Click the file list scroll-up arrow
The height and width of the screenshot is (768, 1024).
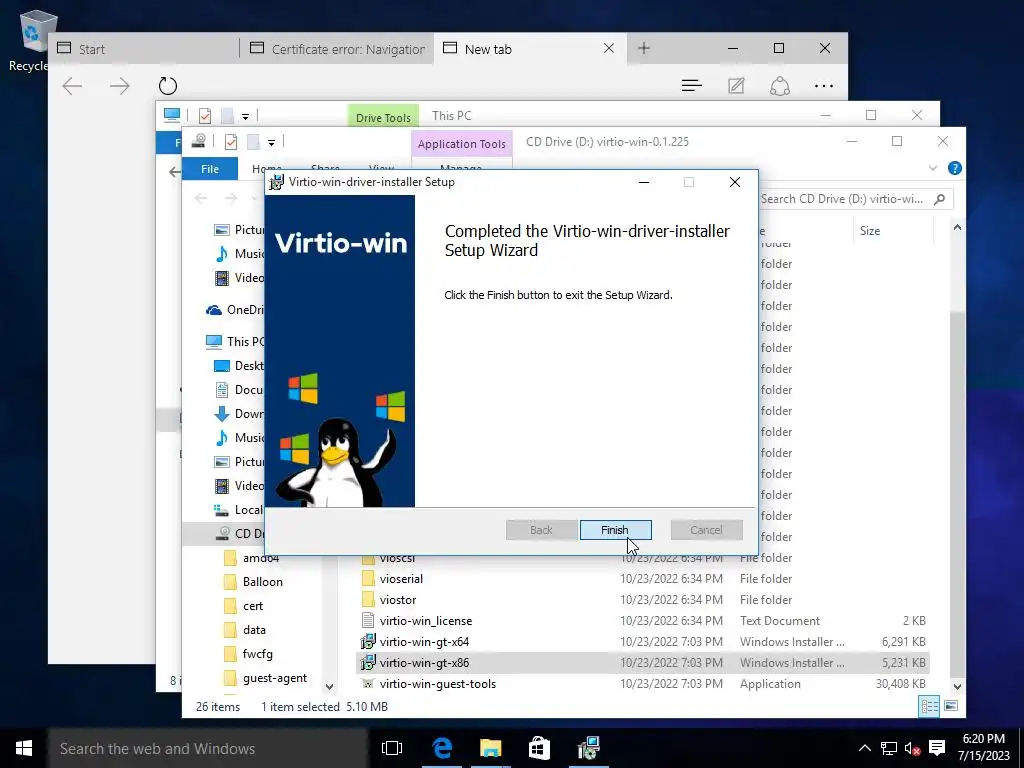pyautogui.click(x=957, y=227)
